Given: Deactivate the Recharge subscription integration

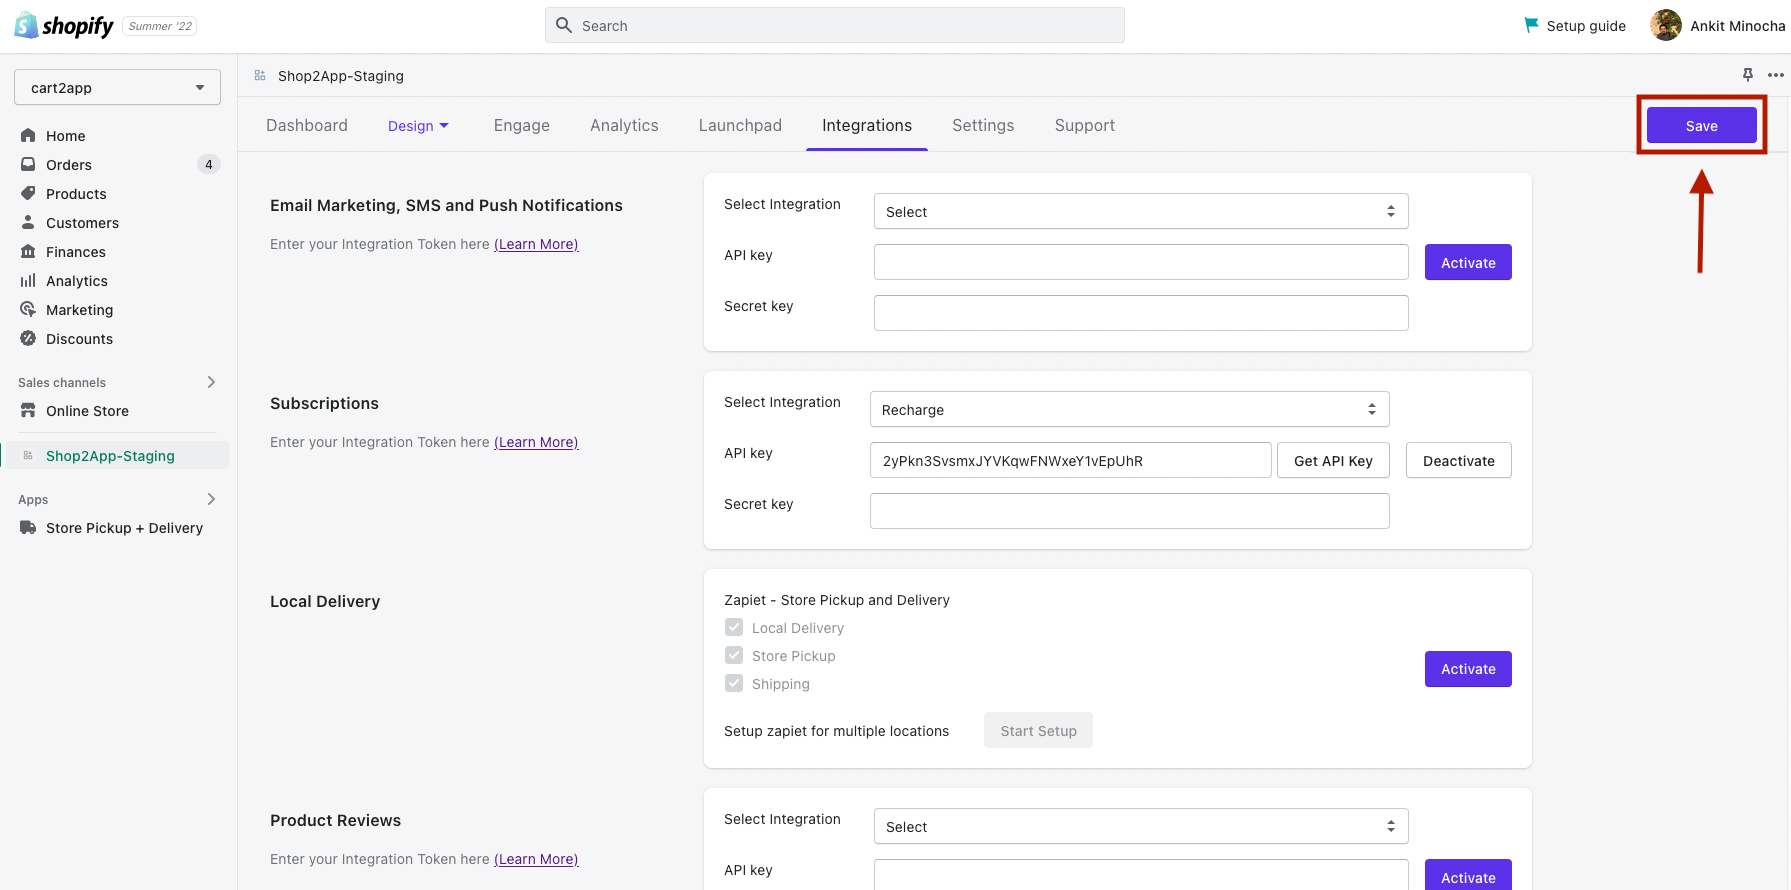Looking at the screenshot, I should tap(1459, 460).
